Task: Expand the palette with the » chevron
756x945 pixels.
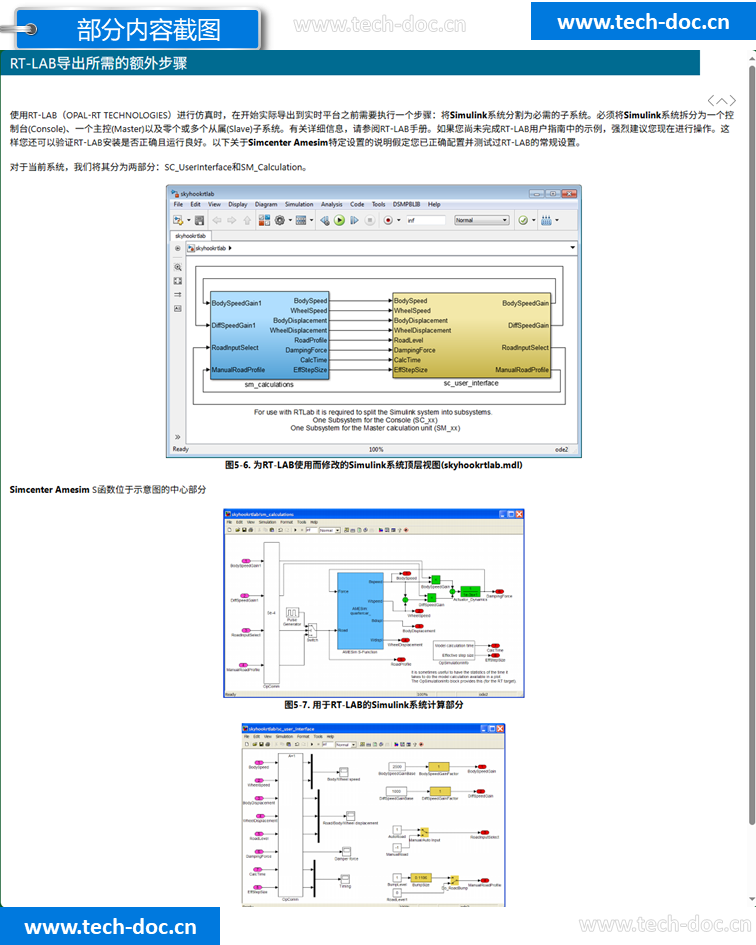Action: [x=177, y=436]
